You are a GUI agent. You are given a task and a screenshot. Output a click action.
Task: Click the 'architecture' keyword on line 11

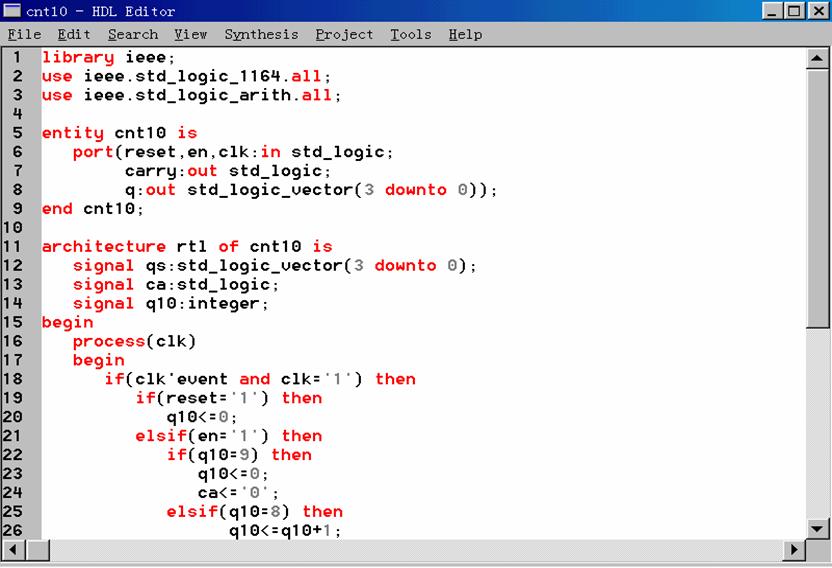click(x=103, y=246)
